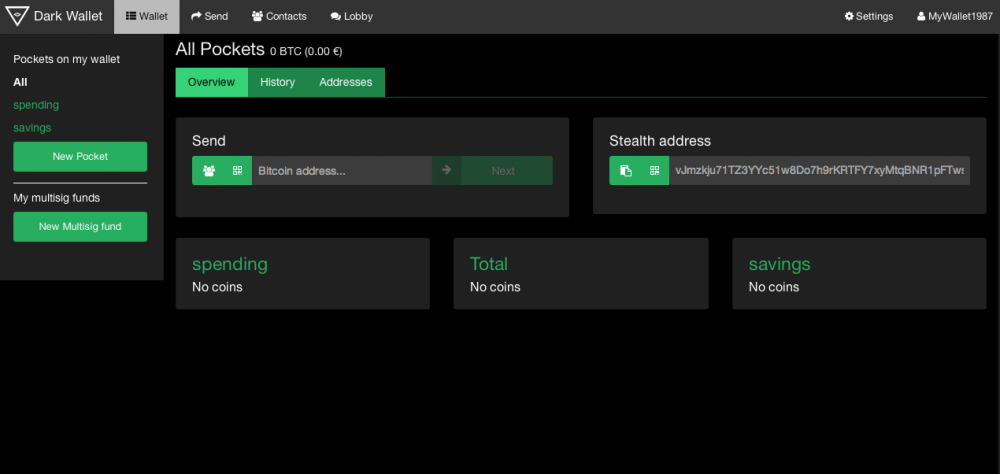Show QR code for stealth address
Screen dimensions: 1000x474
tap(654, 171)
